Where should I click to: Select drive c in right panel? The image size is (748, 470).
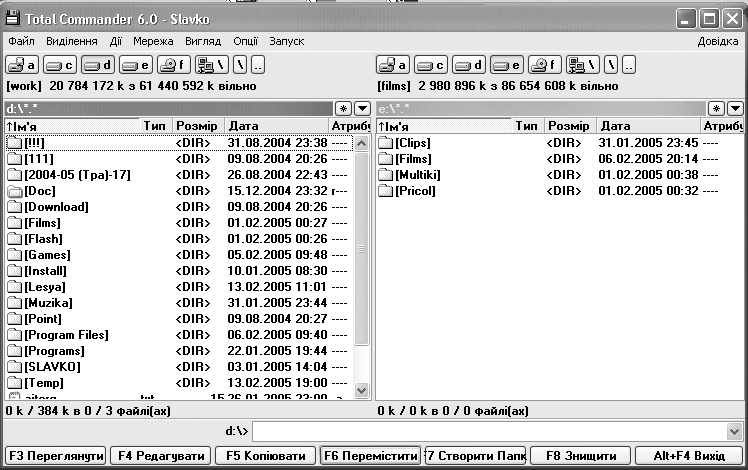(x=431, y=65)
